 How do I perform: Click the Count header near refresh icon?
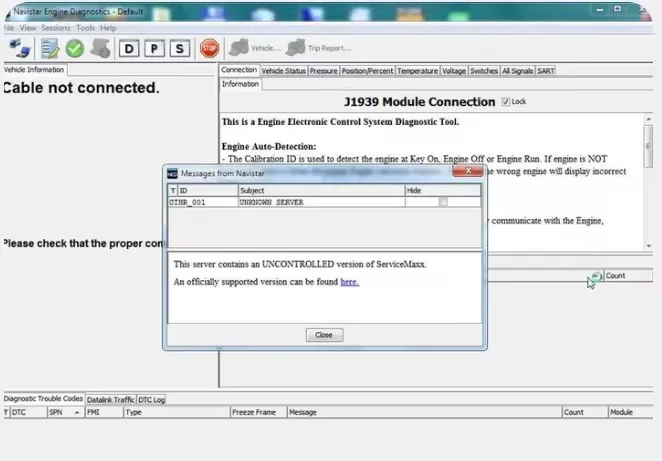(x=628, y=276)
